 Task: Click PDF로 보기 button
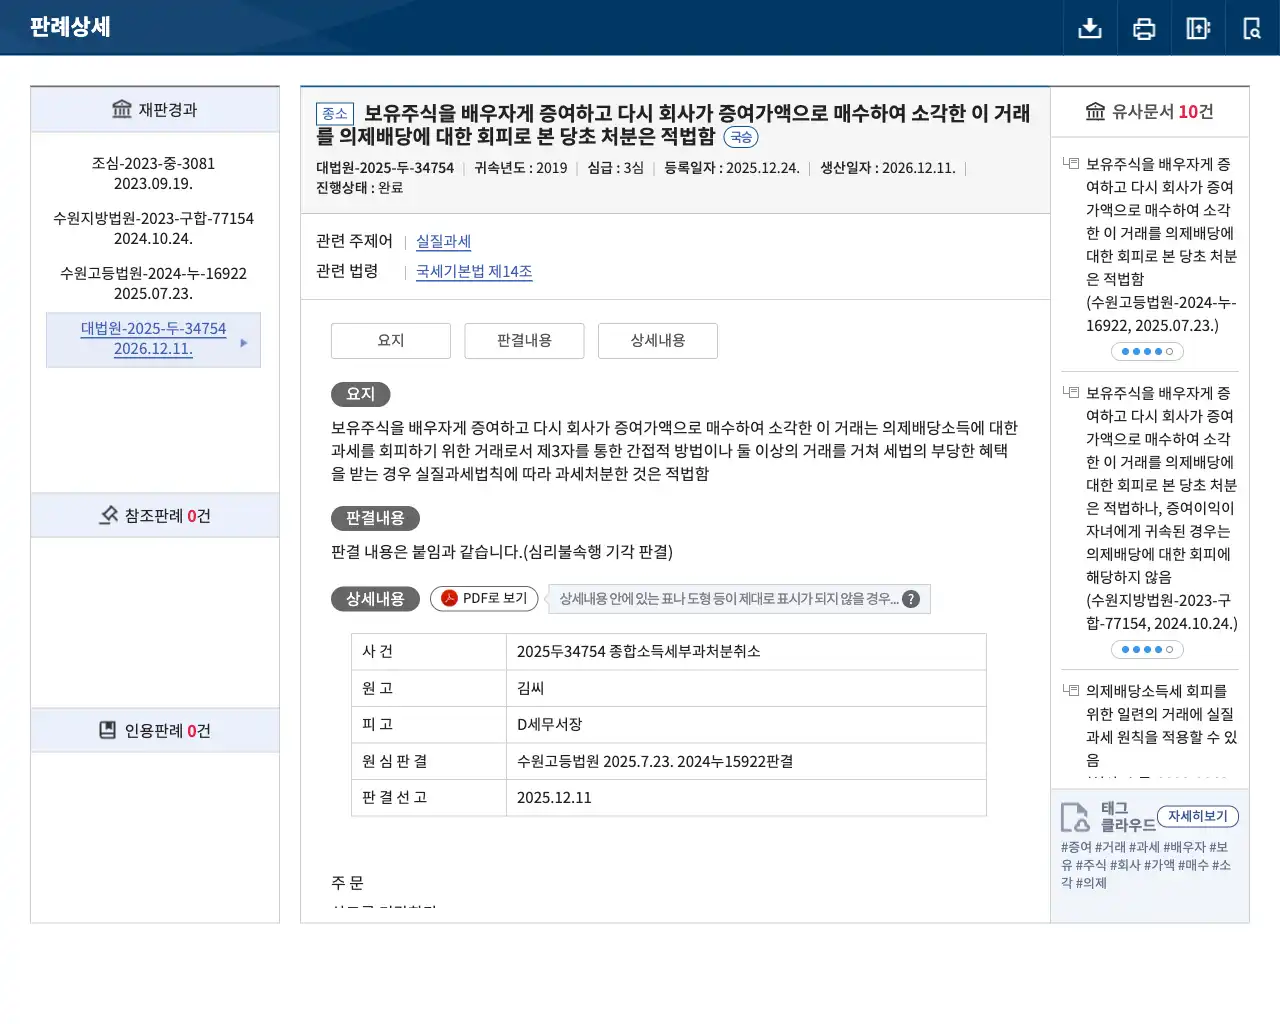484,598
